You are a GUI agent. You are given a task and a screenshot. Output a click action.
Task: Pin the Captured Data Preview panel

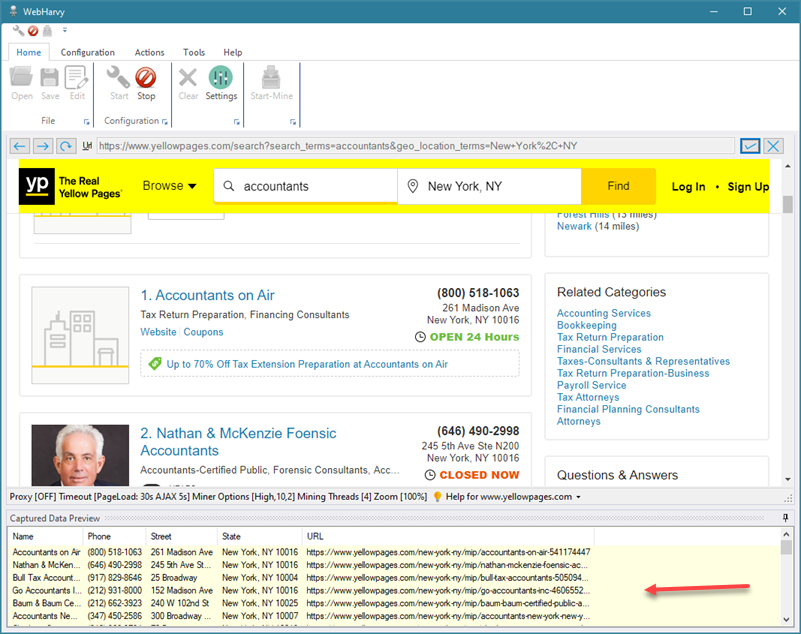[785, 517]
